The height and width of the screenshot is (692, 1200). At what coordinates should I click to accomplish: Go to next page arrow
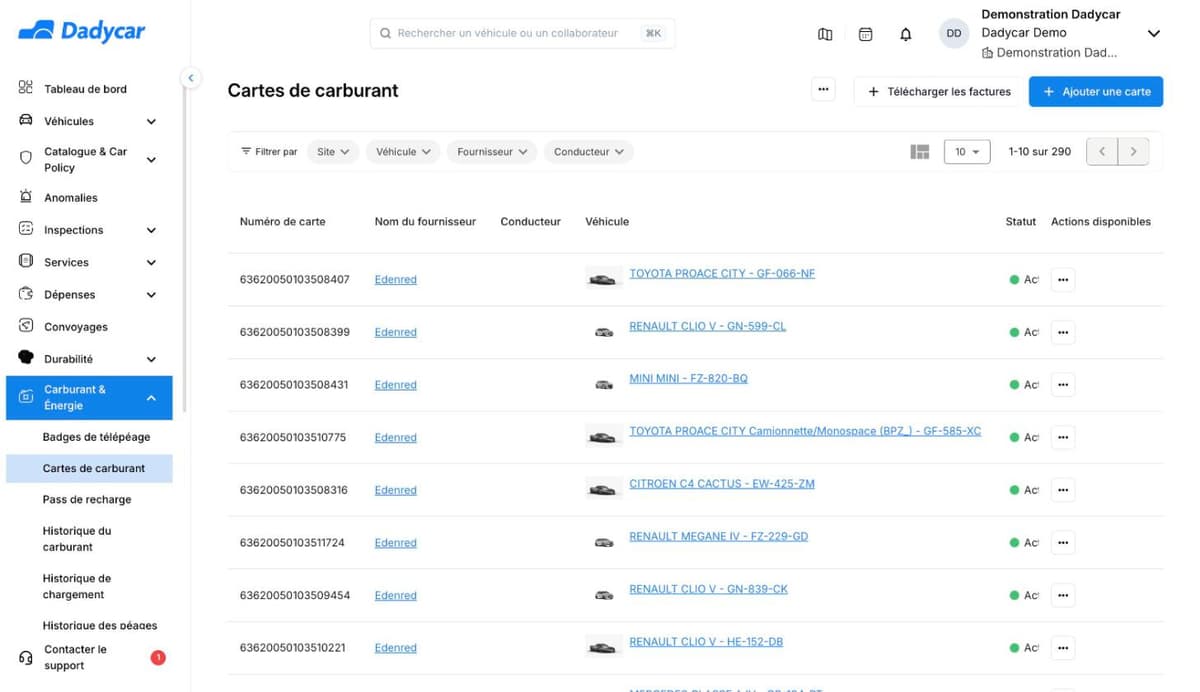(1133, 152)
